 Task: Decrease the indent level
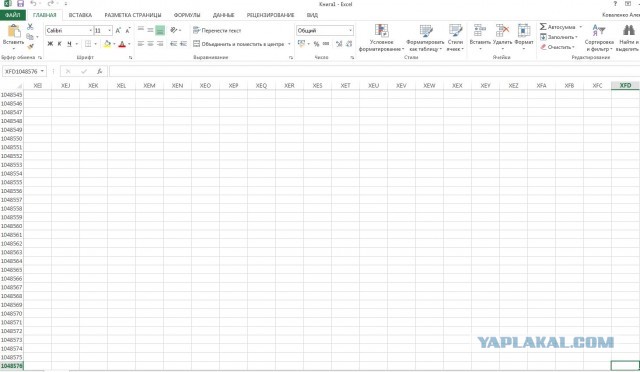(x=173, y=44)
